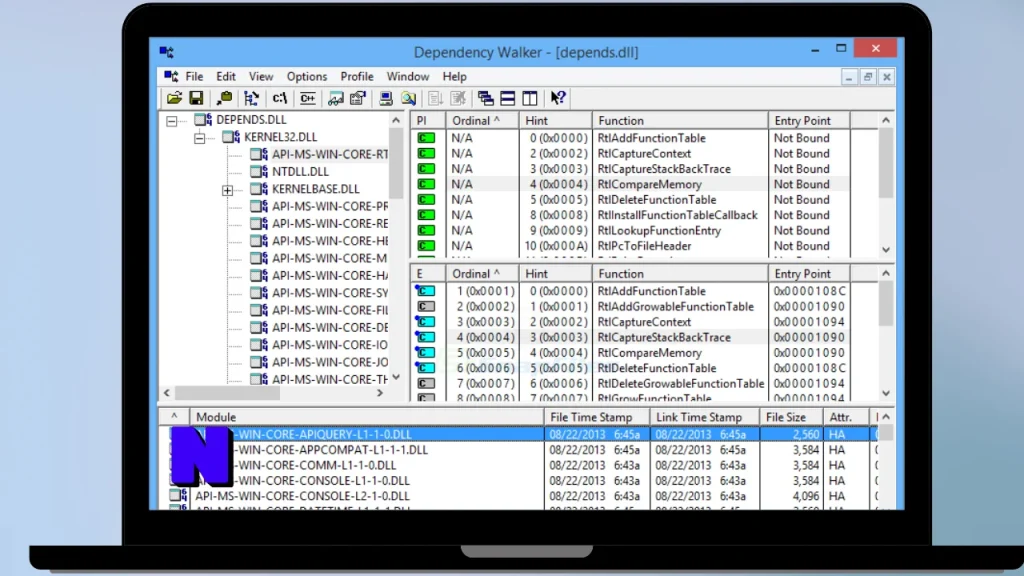Sort module list by File Time Stamp
Image resolution: width=1024 pixels, height=576 pixels.
(596, 417)
